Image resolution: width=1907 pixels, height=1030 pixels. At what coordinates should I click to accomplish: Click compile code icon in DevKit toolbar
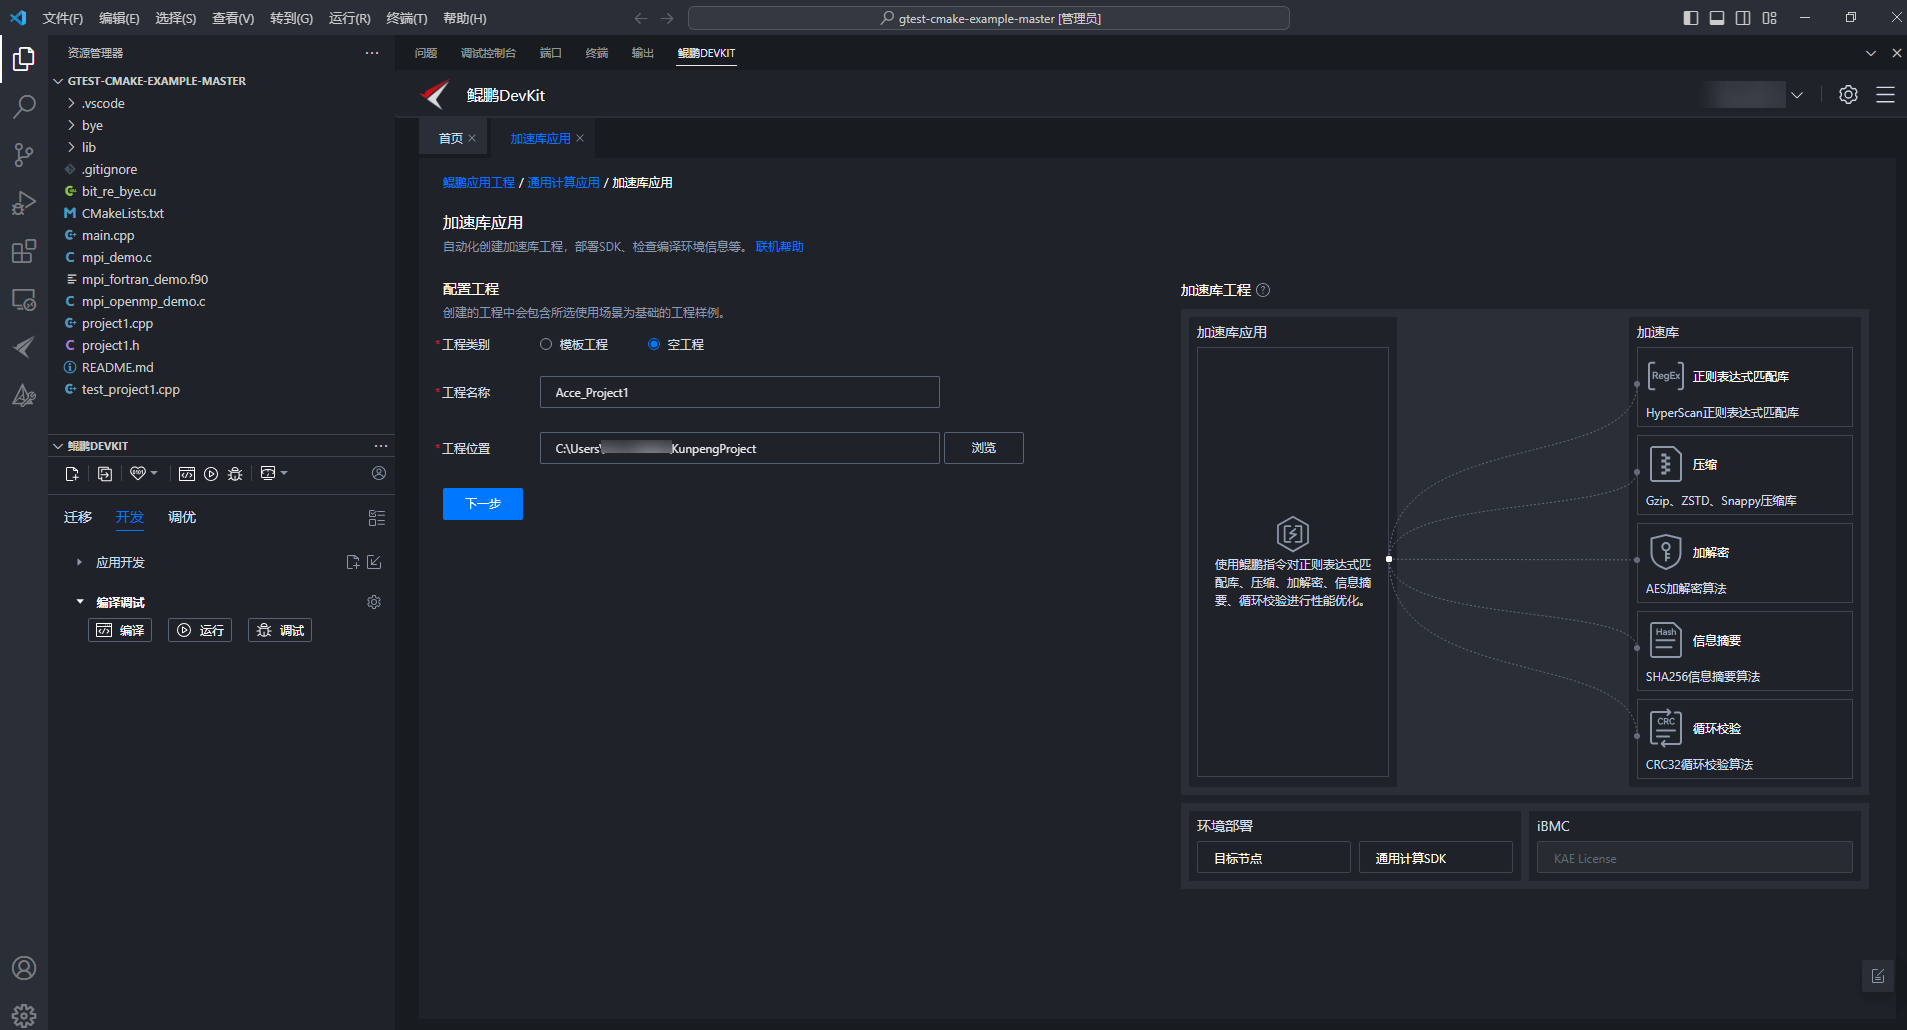[x=187, y=474]
